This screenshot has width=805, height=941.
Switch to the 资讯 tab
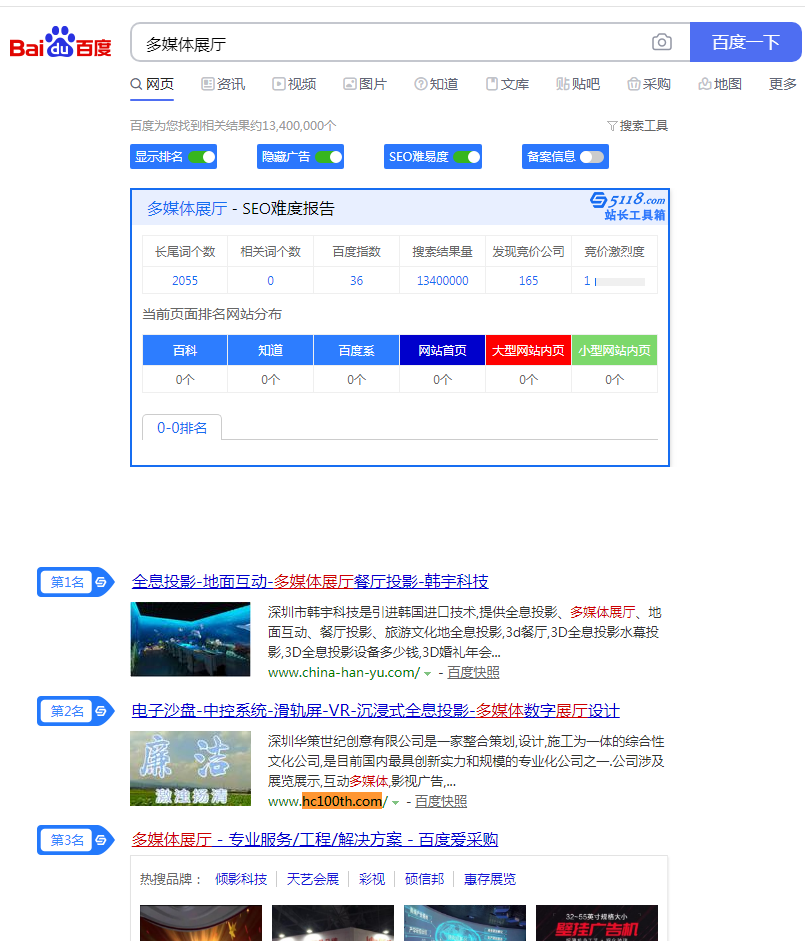[x=223, y=84]
